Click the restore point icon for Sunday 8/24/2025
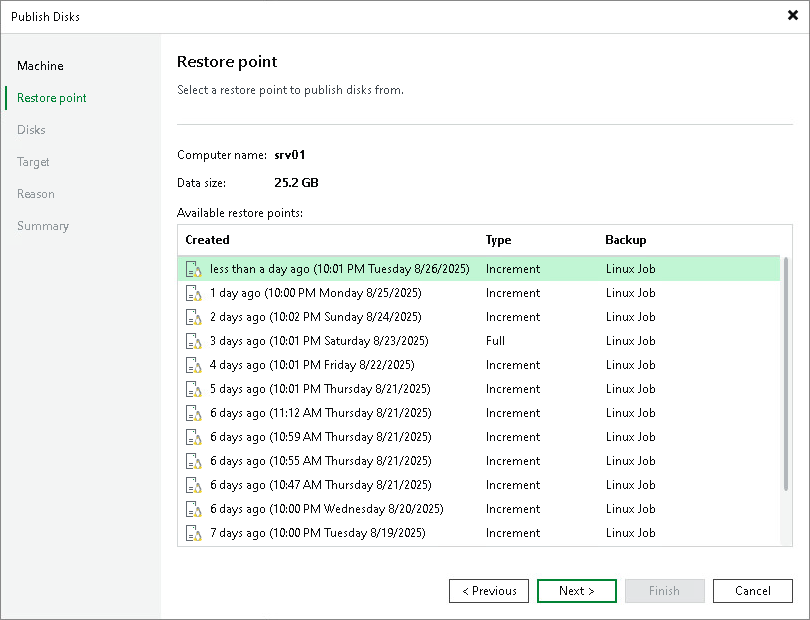 [x=194, y=317]
